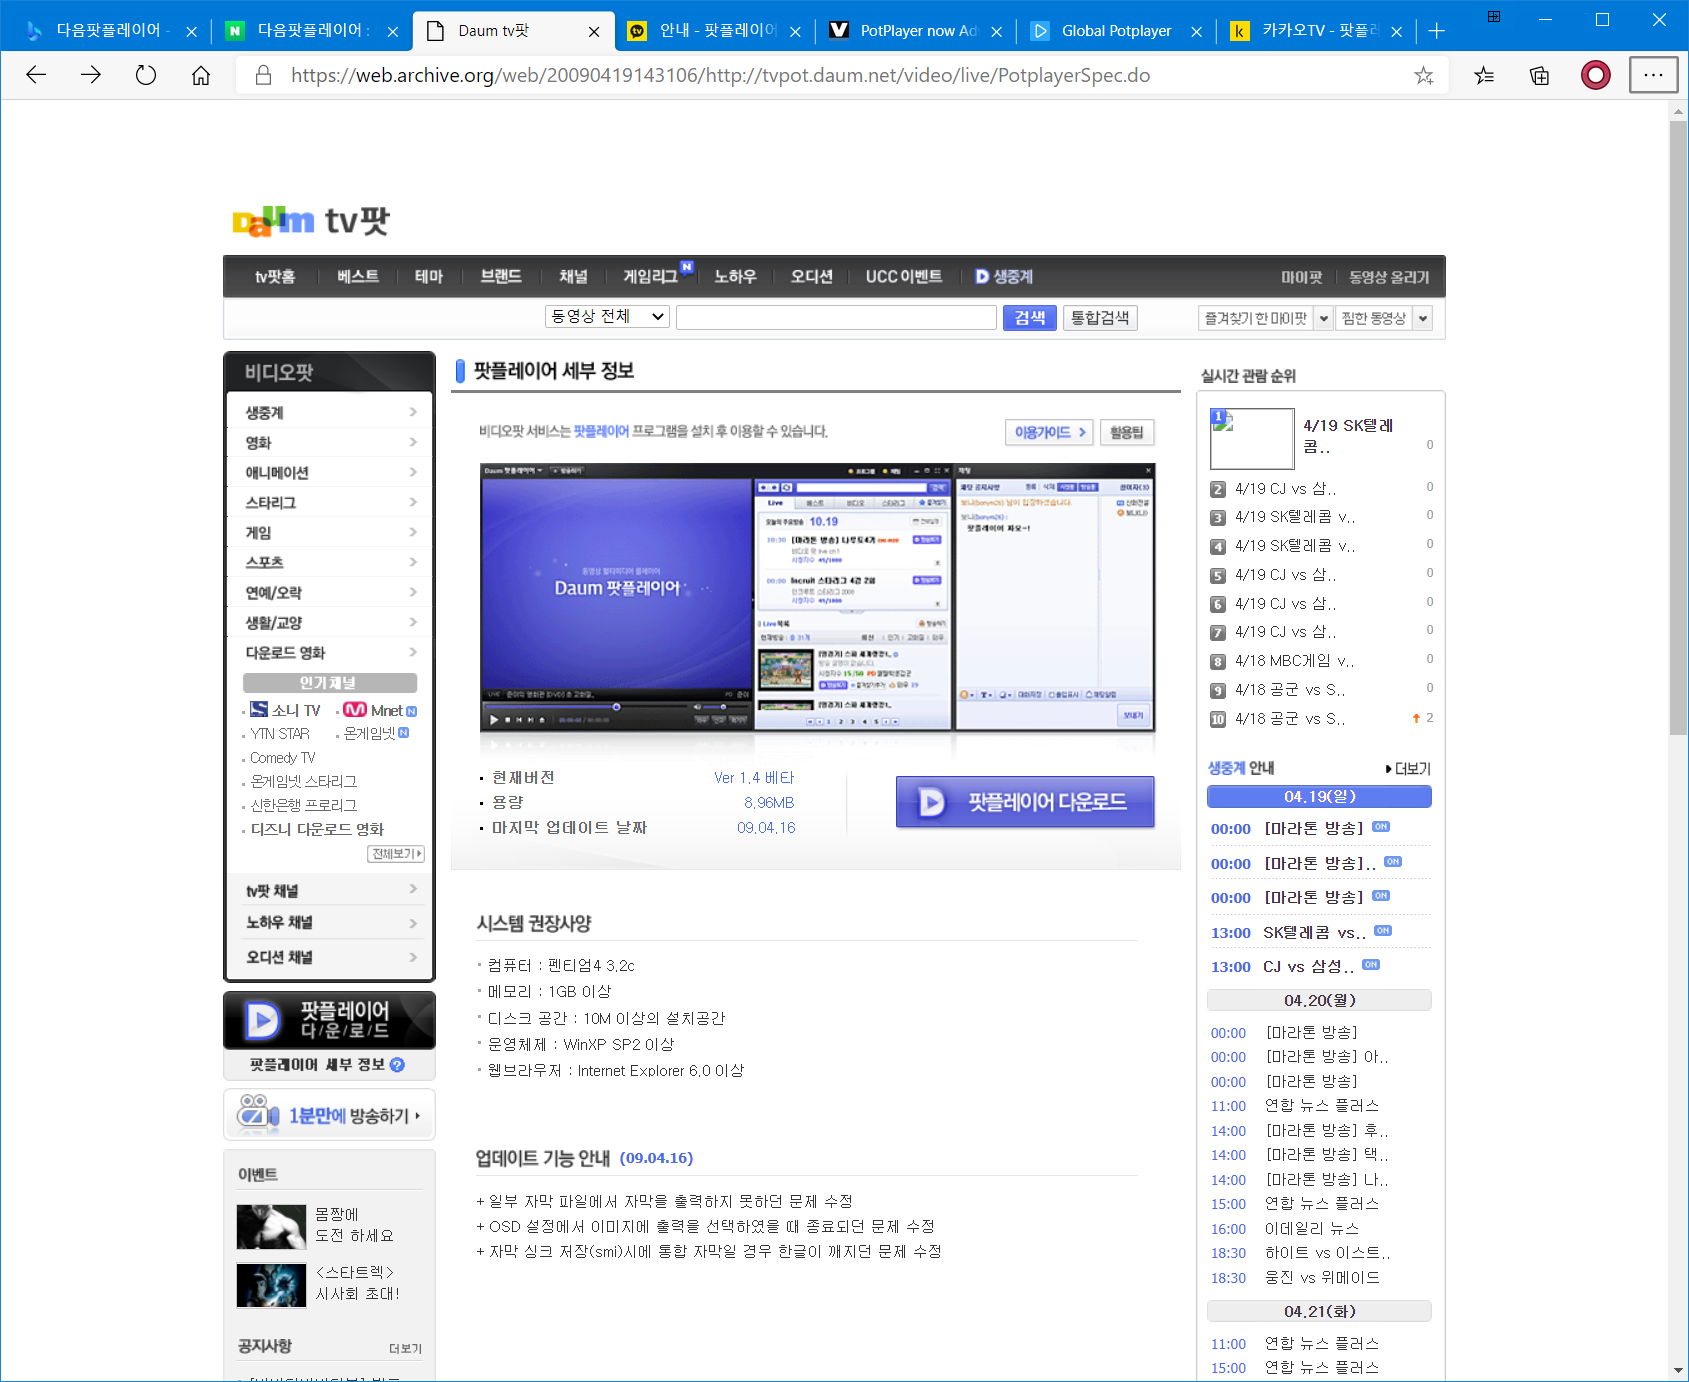
Task: Expand the 스포츠 sidebar category
Action: coord(330,562)
